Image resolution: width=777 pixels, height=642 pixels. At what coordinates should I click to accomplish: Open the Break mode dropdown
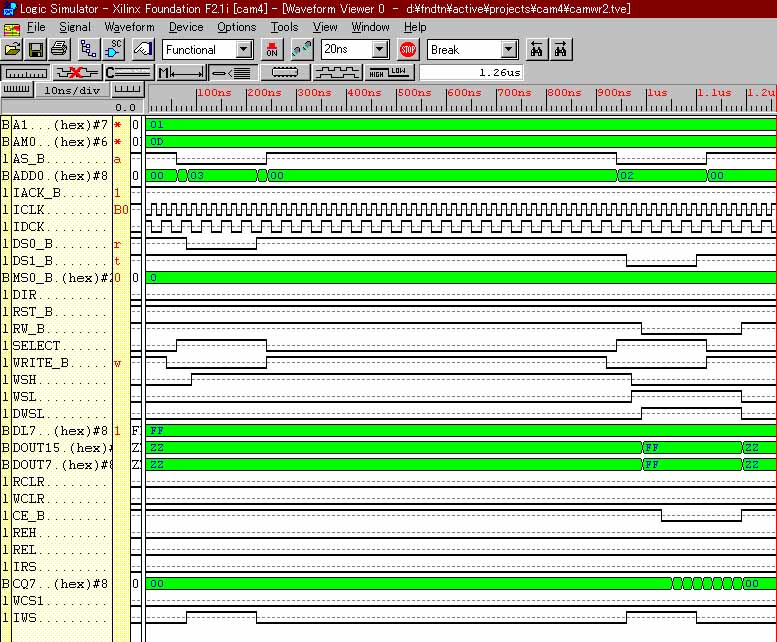pos(508,49)
